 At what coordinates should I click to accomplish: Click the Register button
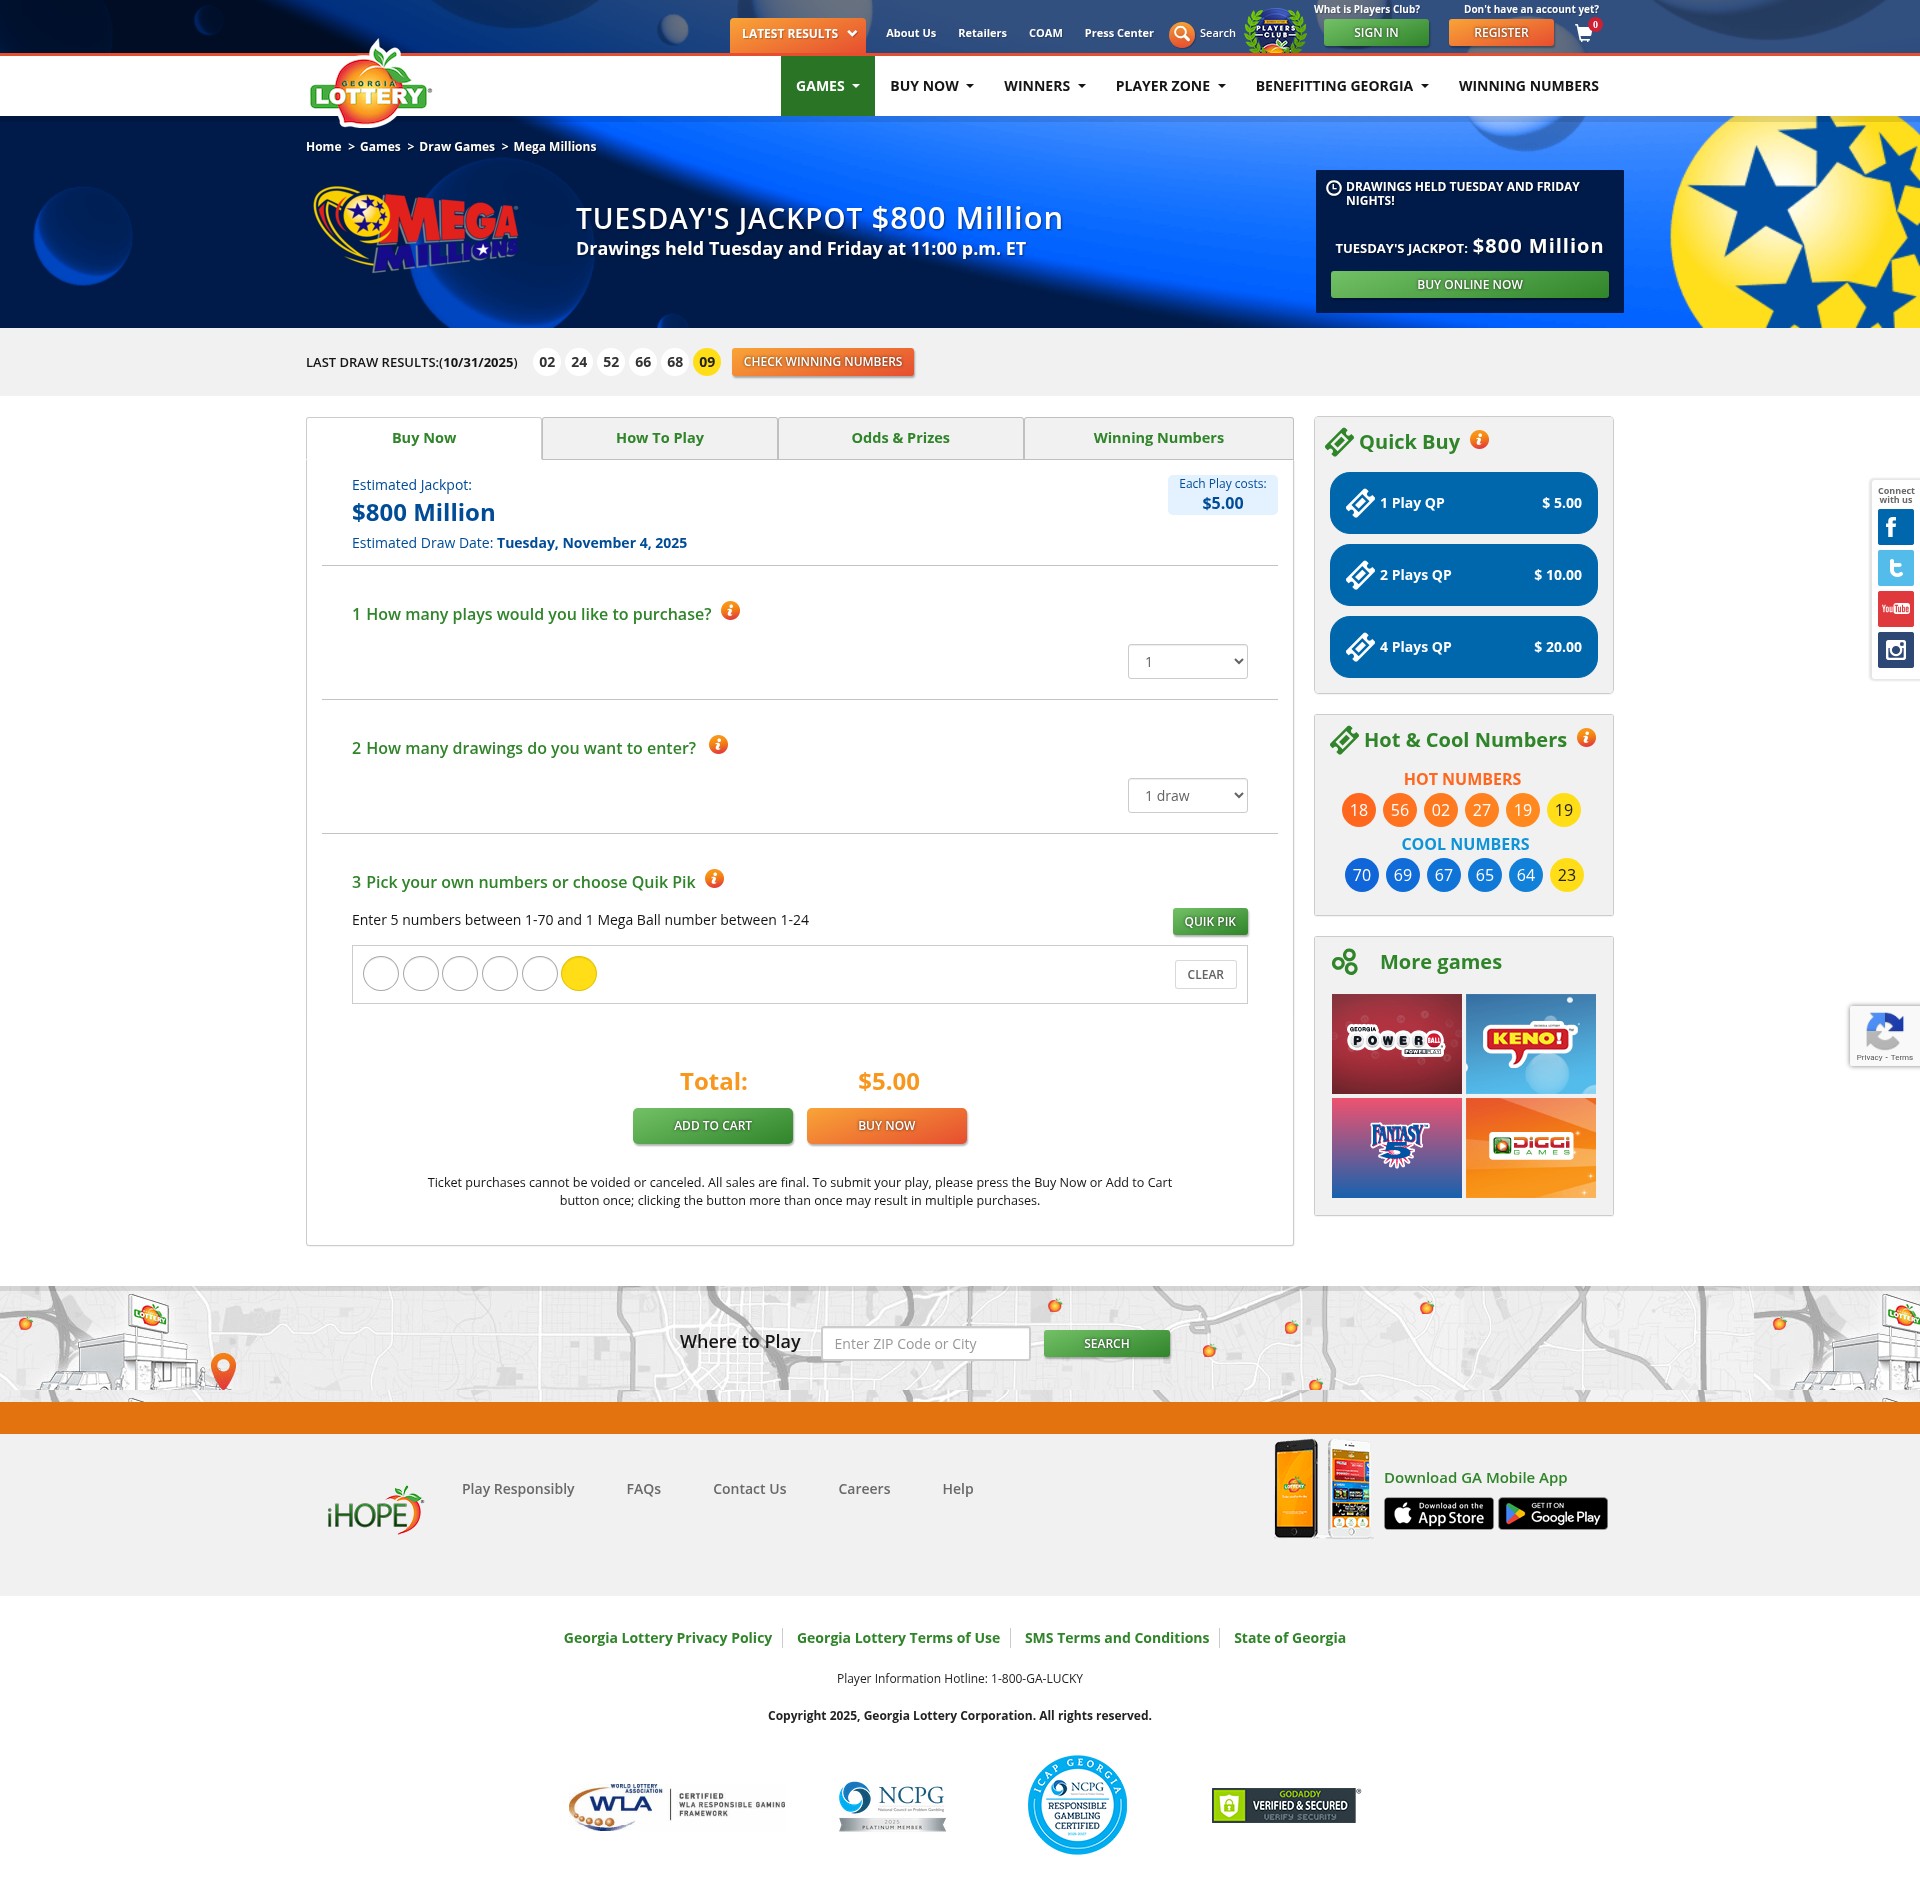pyautogui.click(x=1501, y=33)
